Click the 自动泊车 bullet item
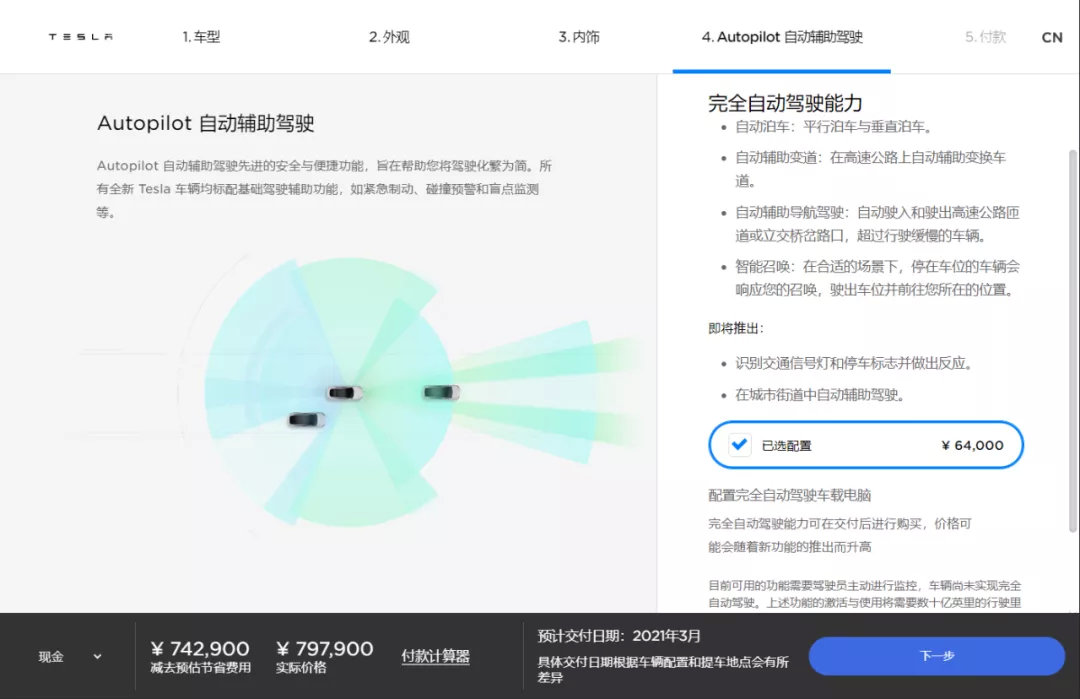 833,127
